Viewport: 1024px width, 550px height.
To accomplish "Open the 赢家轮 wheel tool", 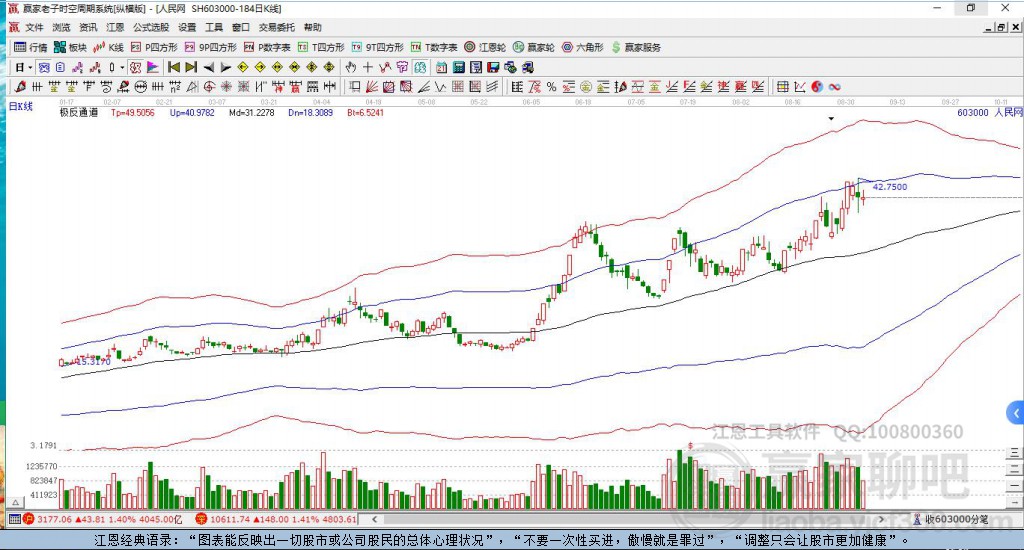I will tap(534, 47).
